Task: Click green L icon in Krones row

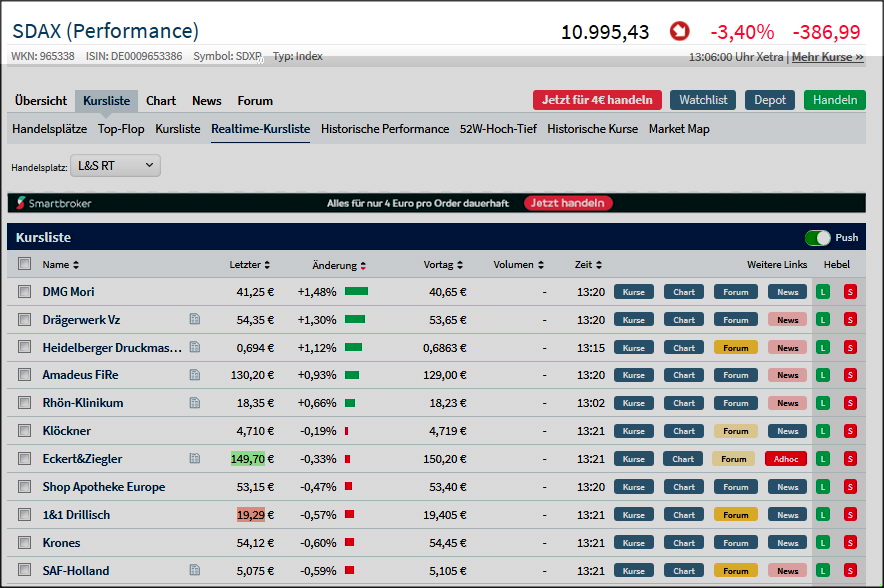Action: pos(823,543)
